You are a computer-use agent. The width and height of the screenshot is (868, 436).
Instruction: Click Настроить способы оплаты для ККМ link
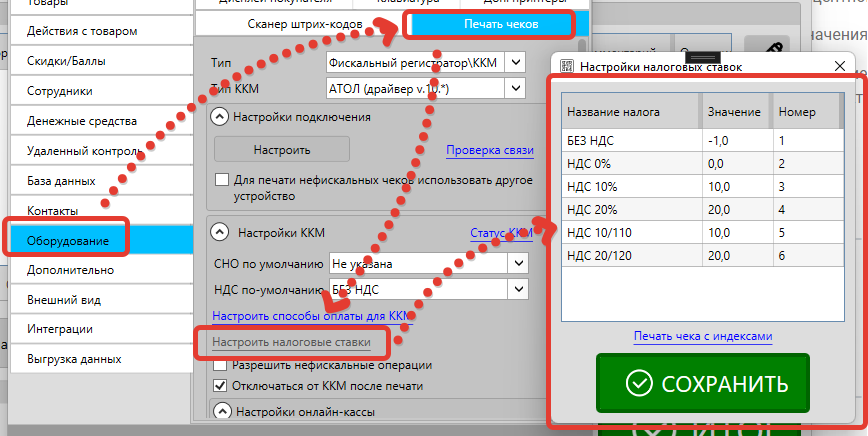313,316
